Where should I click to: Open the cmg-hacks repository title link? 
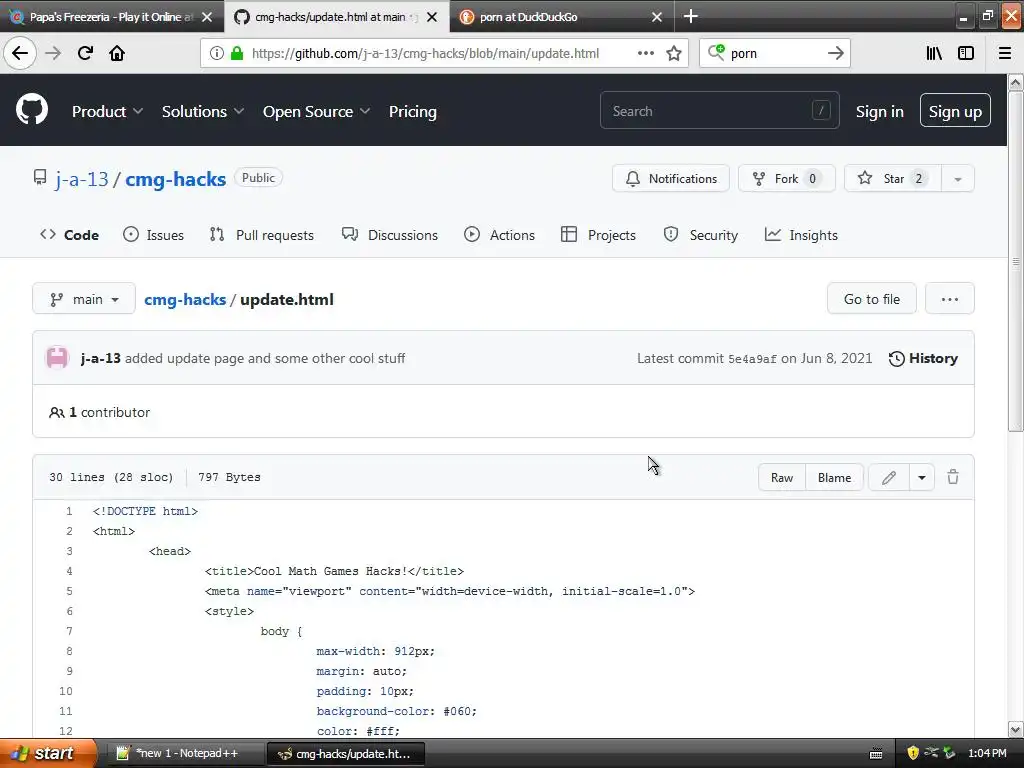coord(175,179)
